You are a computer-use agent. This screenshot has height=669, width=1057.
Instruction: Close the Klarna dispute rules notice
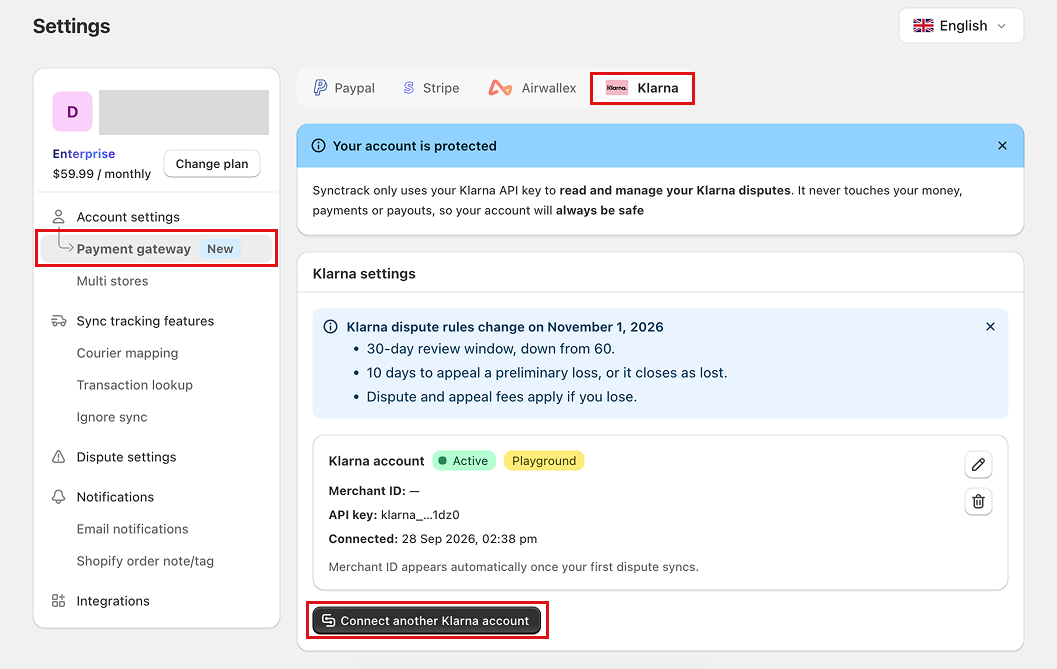click(x=990, y=326)
